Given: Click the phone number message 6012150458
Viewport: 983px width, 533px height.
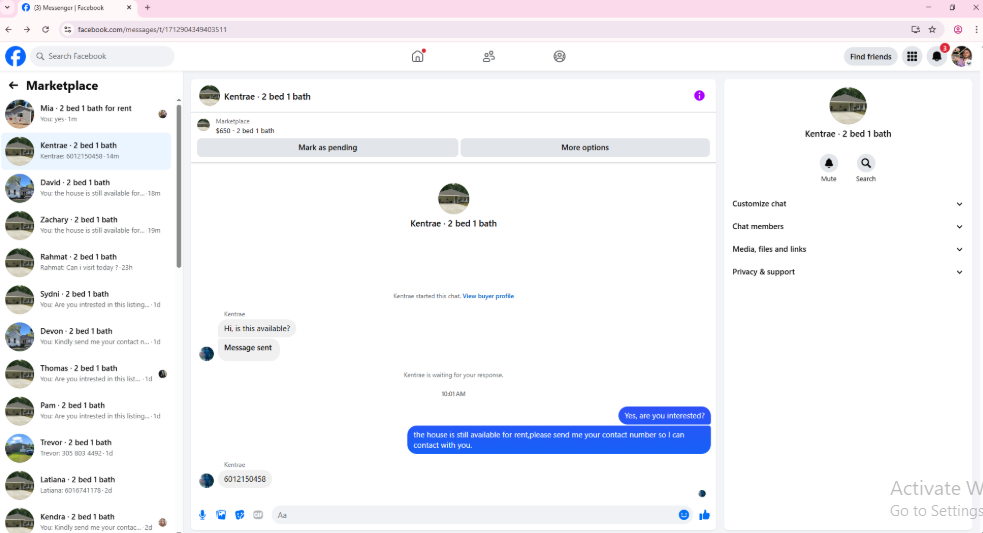Looking at the screenshot, I should coord(244,479).
